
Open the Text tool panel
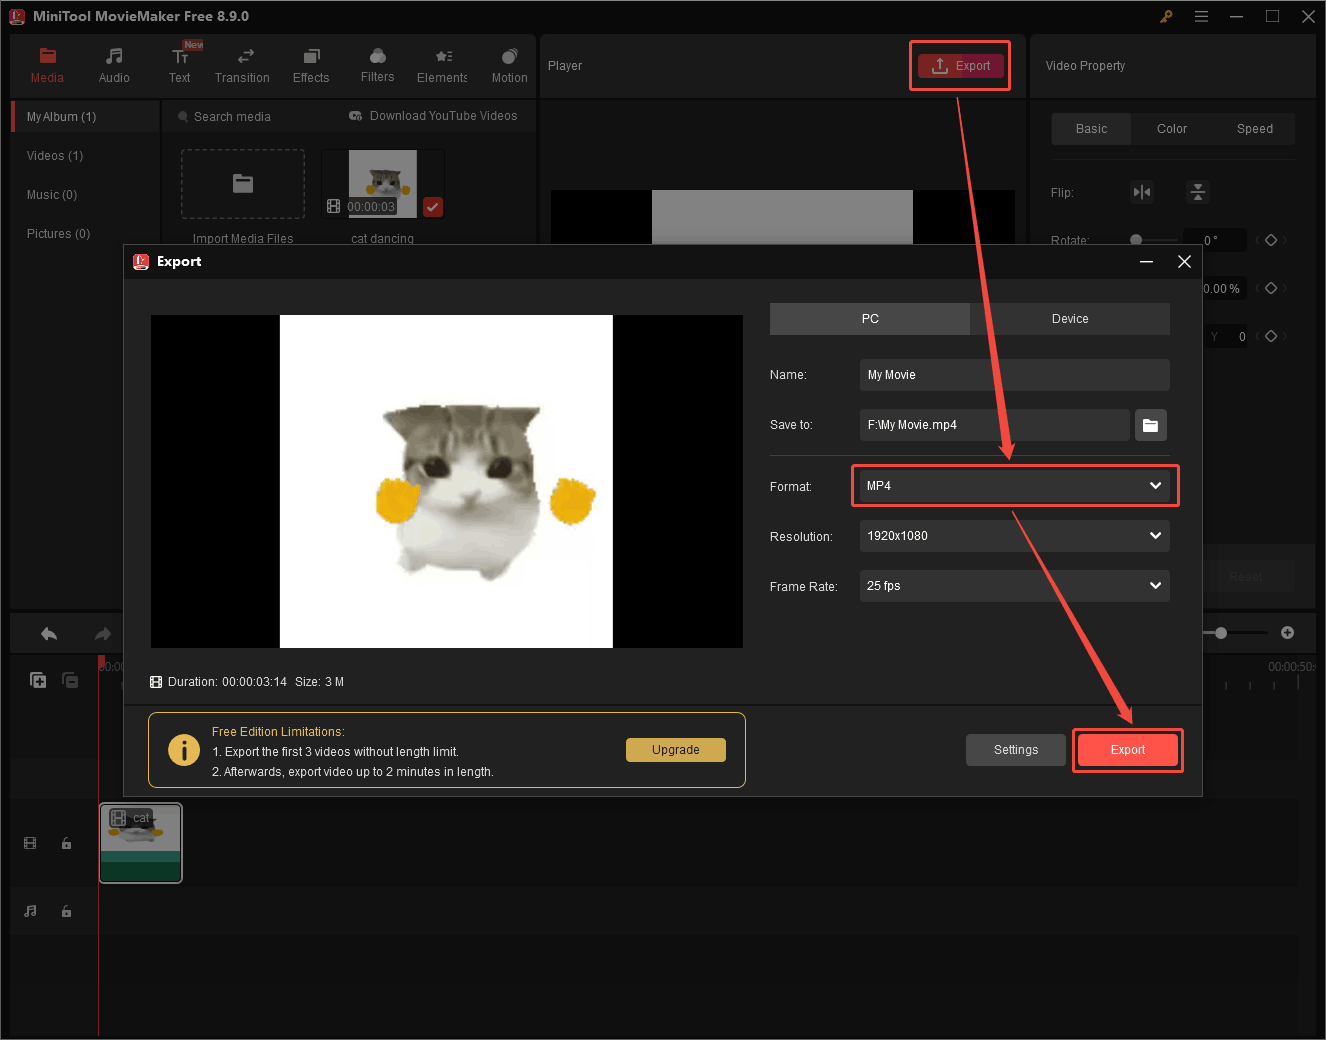180,66
